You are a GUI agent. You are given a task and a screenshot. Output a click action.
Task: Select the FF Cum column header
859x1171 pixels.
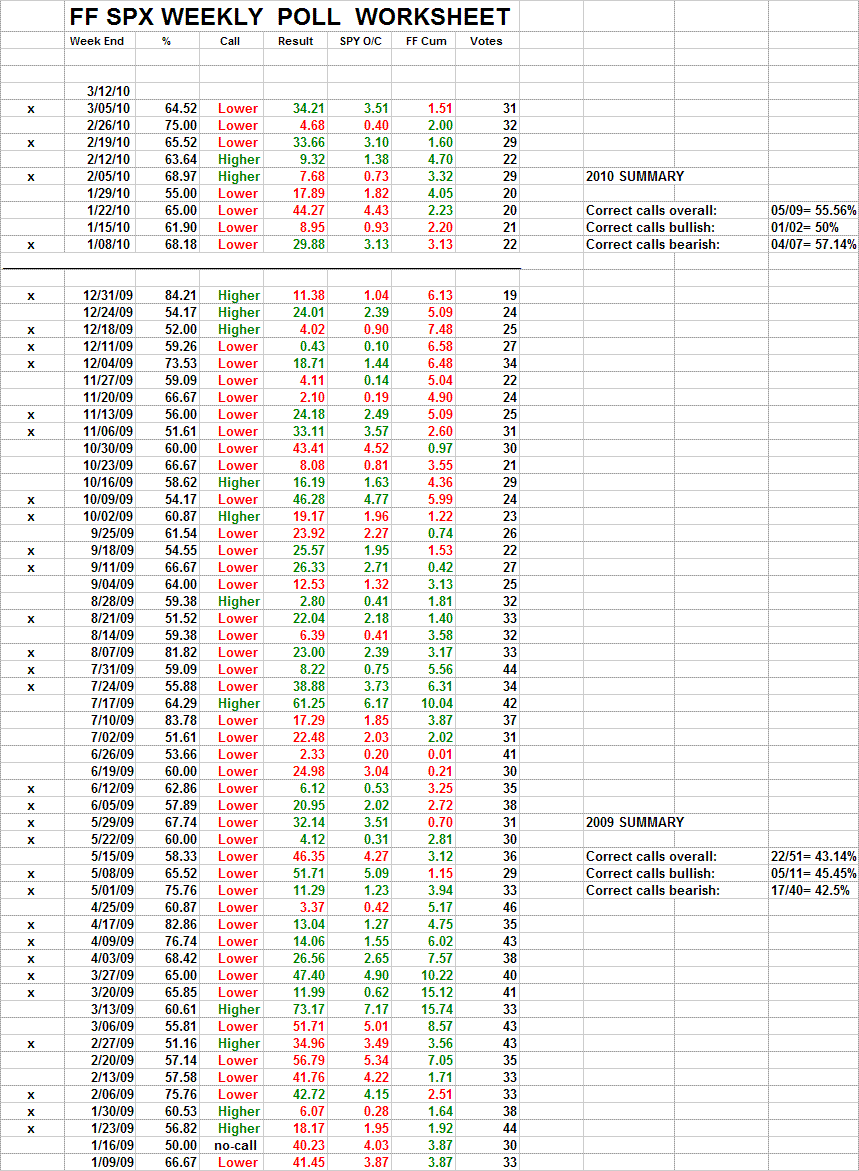click(x=426, y=41)
